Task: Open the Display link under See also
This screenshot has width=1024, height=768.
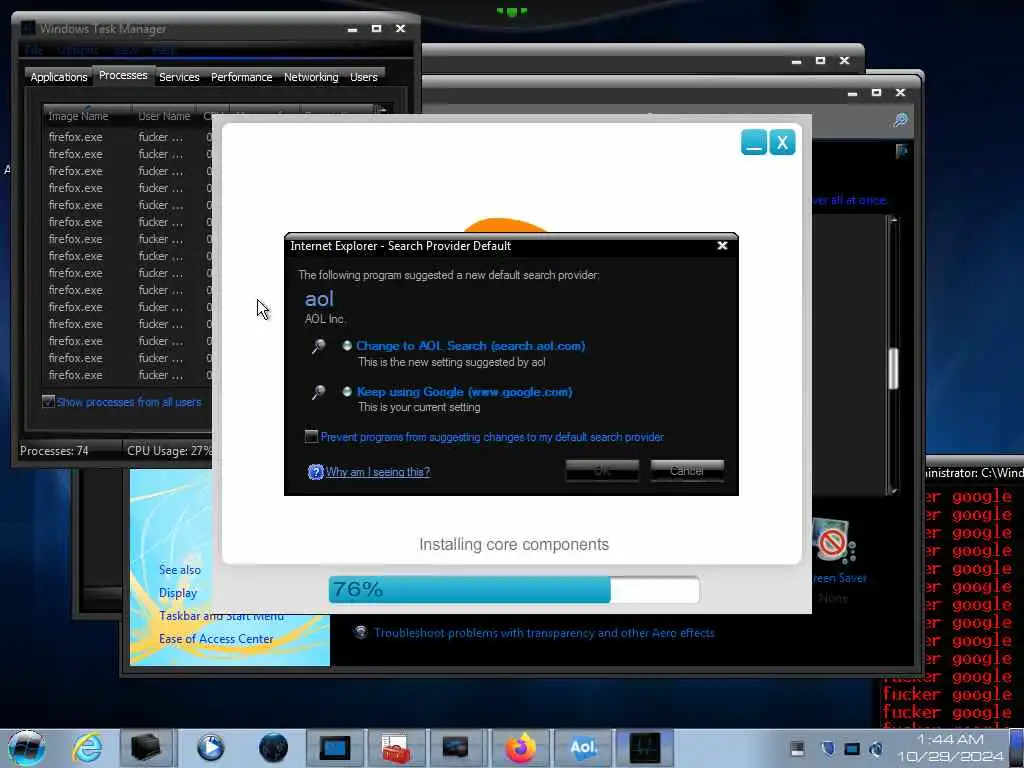Action: 178,593
